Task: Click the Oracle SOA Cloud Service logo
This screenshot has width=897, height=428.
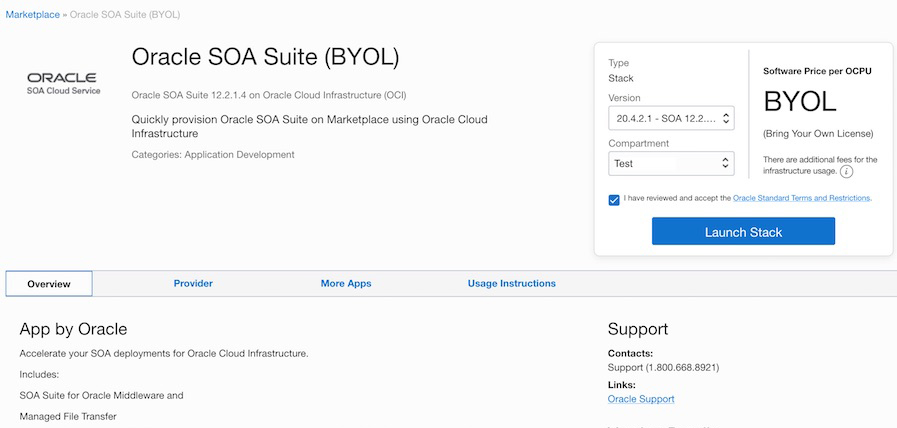Action: pos(62,82)
